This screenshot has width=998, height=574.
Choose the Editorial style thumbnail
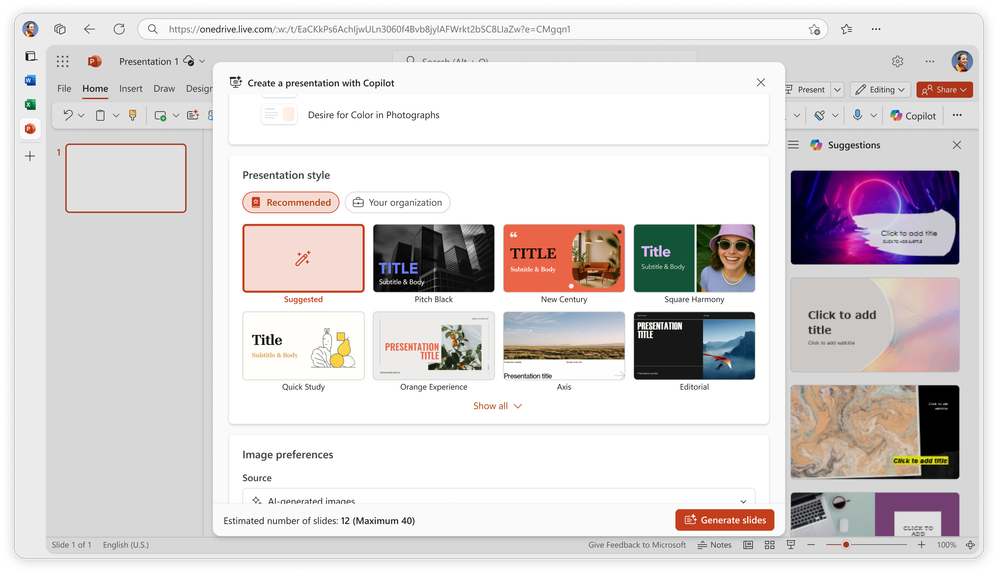(x=694, y=346)
